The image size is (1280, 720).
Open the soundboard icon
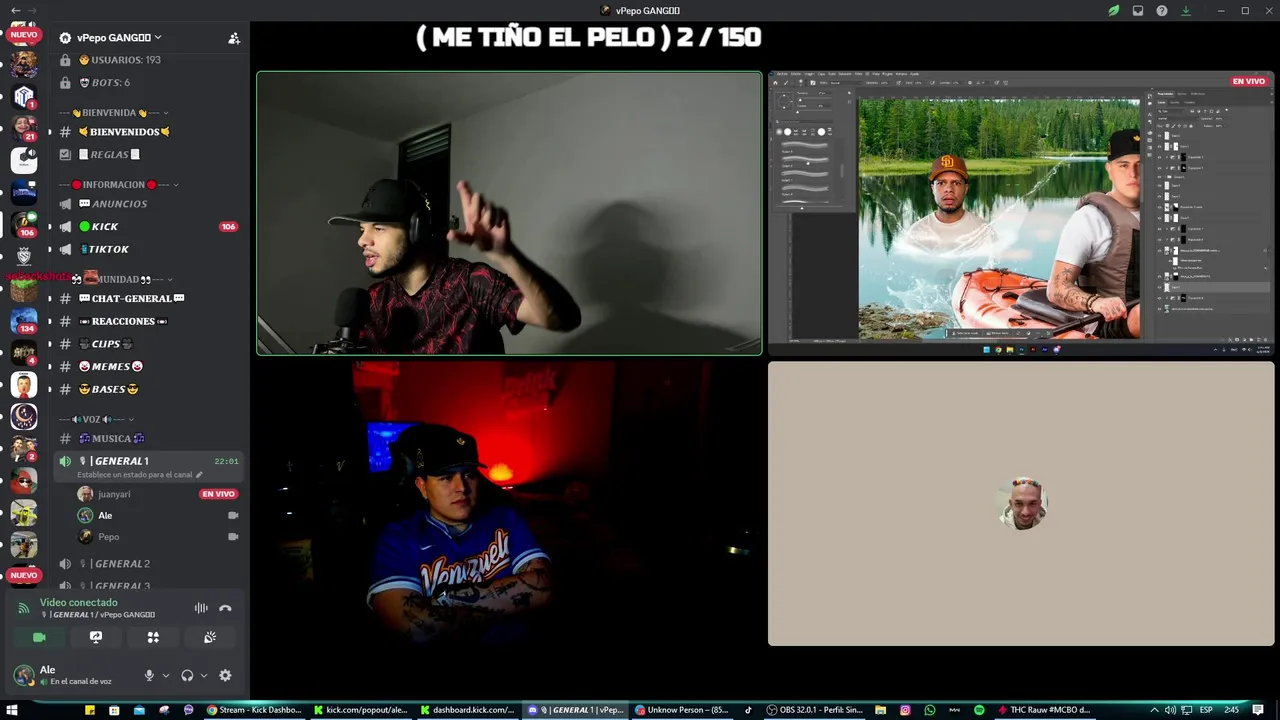(210, 637)
